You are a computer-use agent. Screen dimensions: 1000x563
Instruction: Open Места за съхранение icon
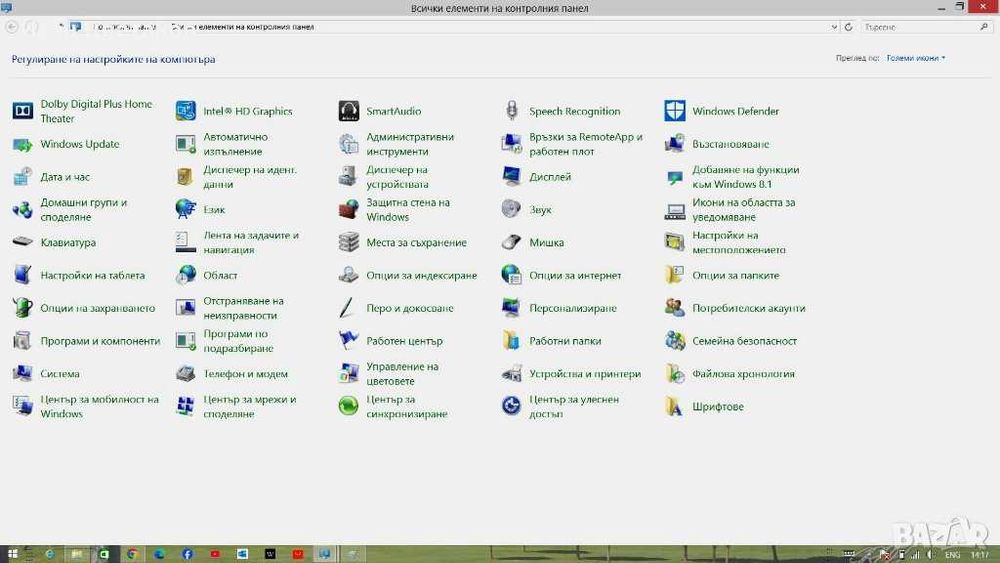tap(349, 242)
